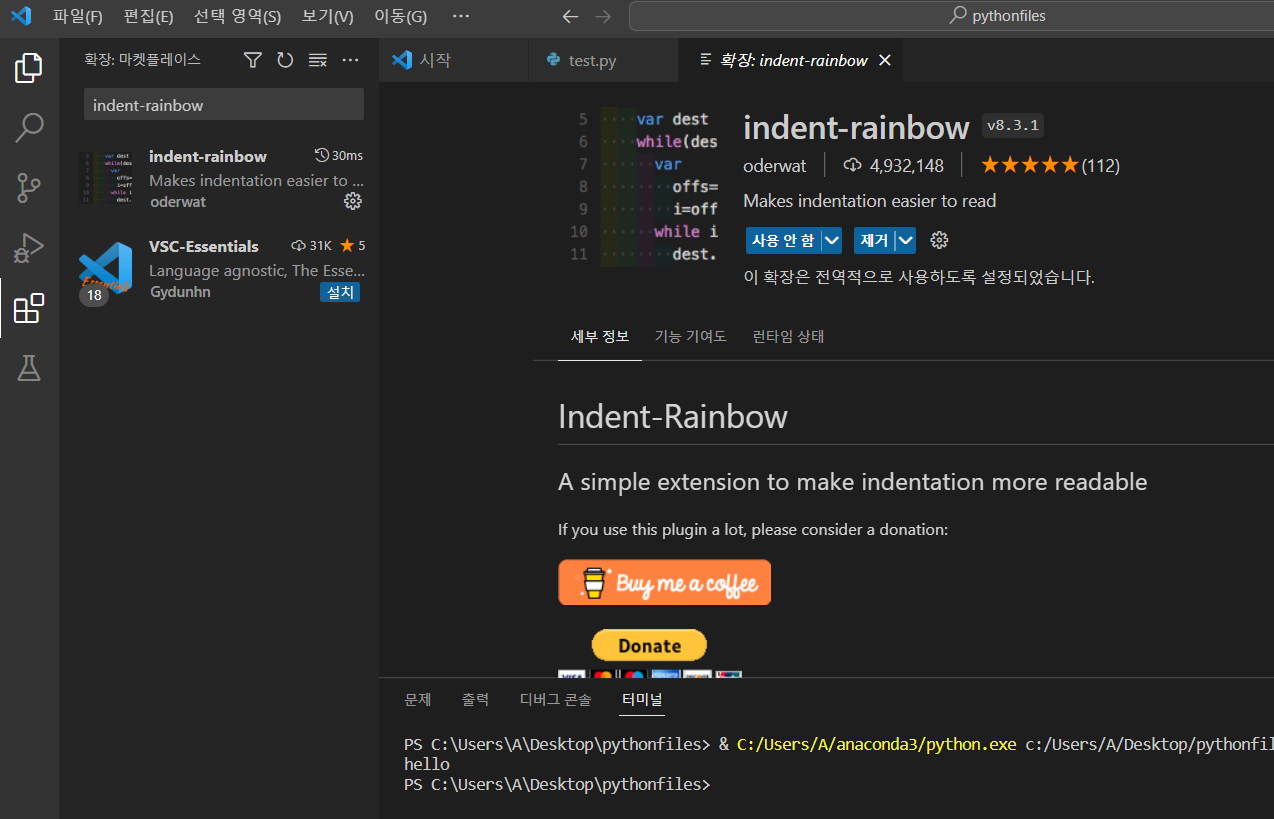
Task: Close the indent-rainbow extension tab
Action: [x=884, y=60]
